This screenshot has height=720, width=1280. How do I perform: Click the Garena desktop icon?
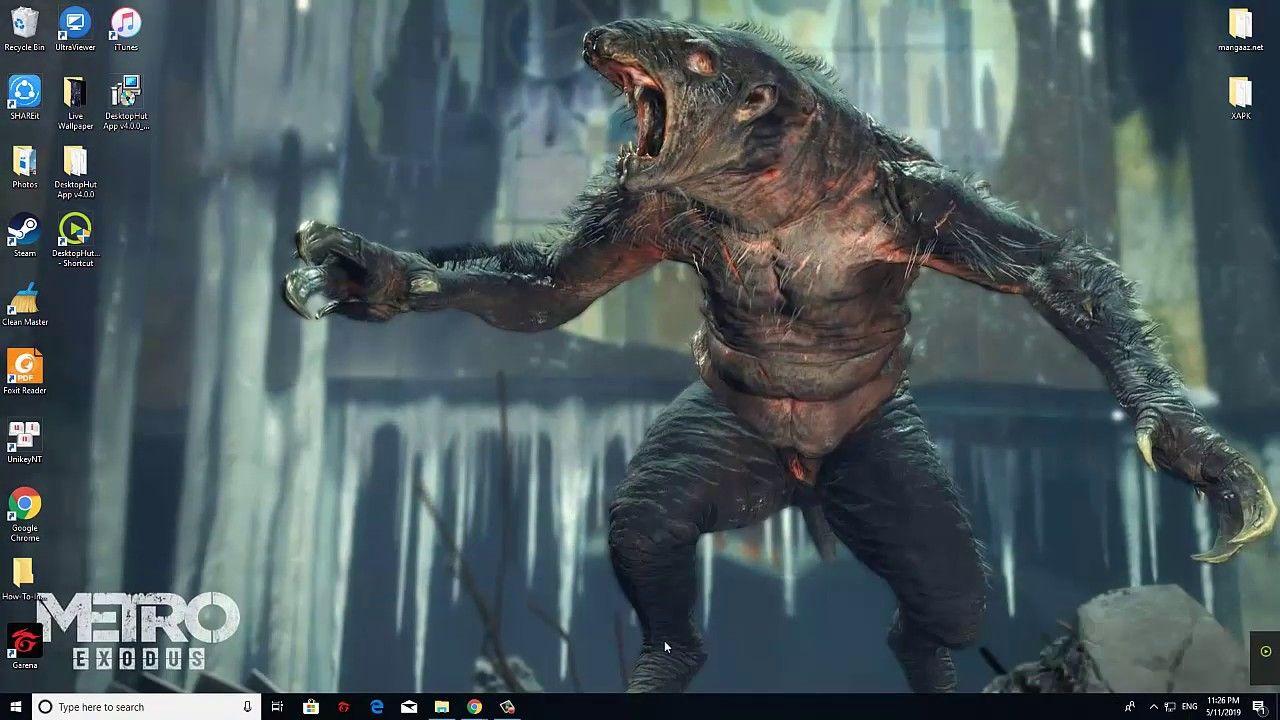25,643
